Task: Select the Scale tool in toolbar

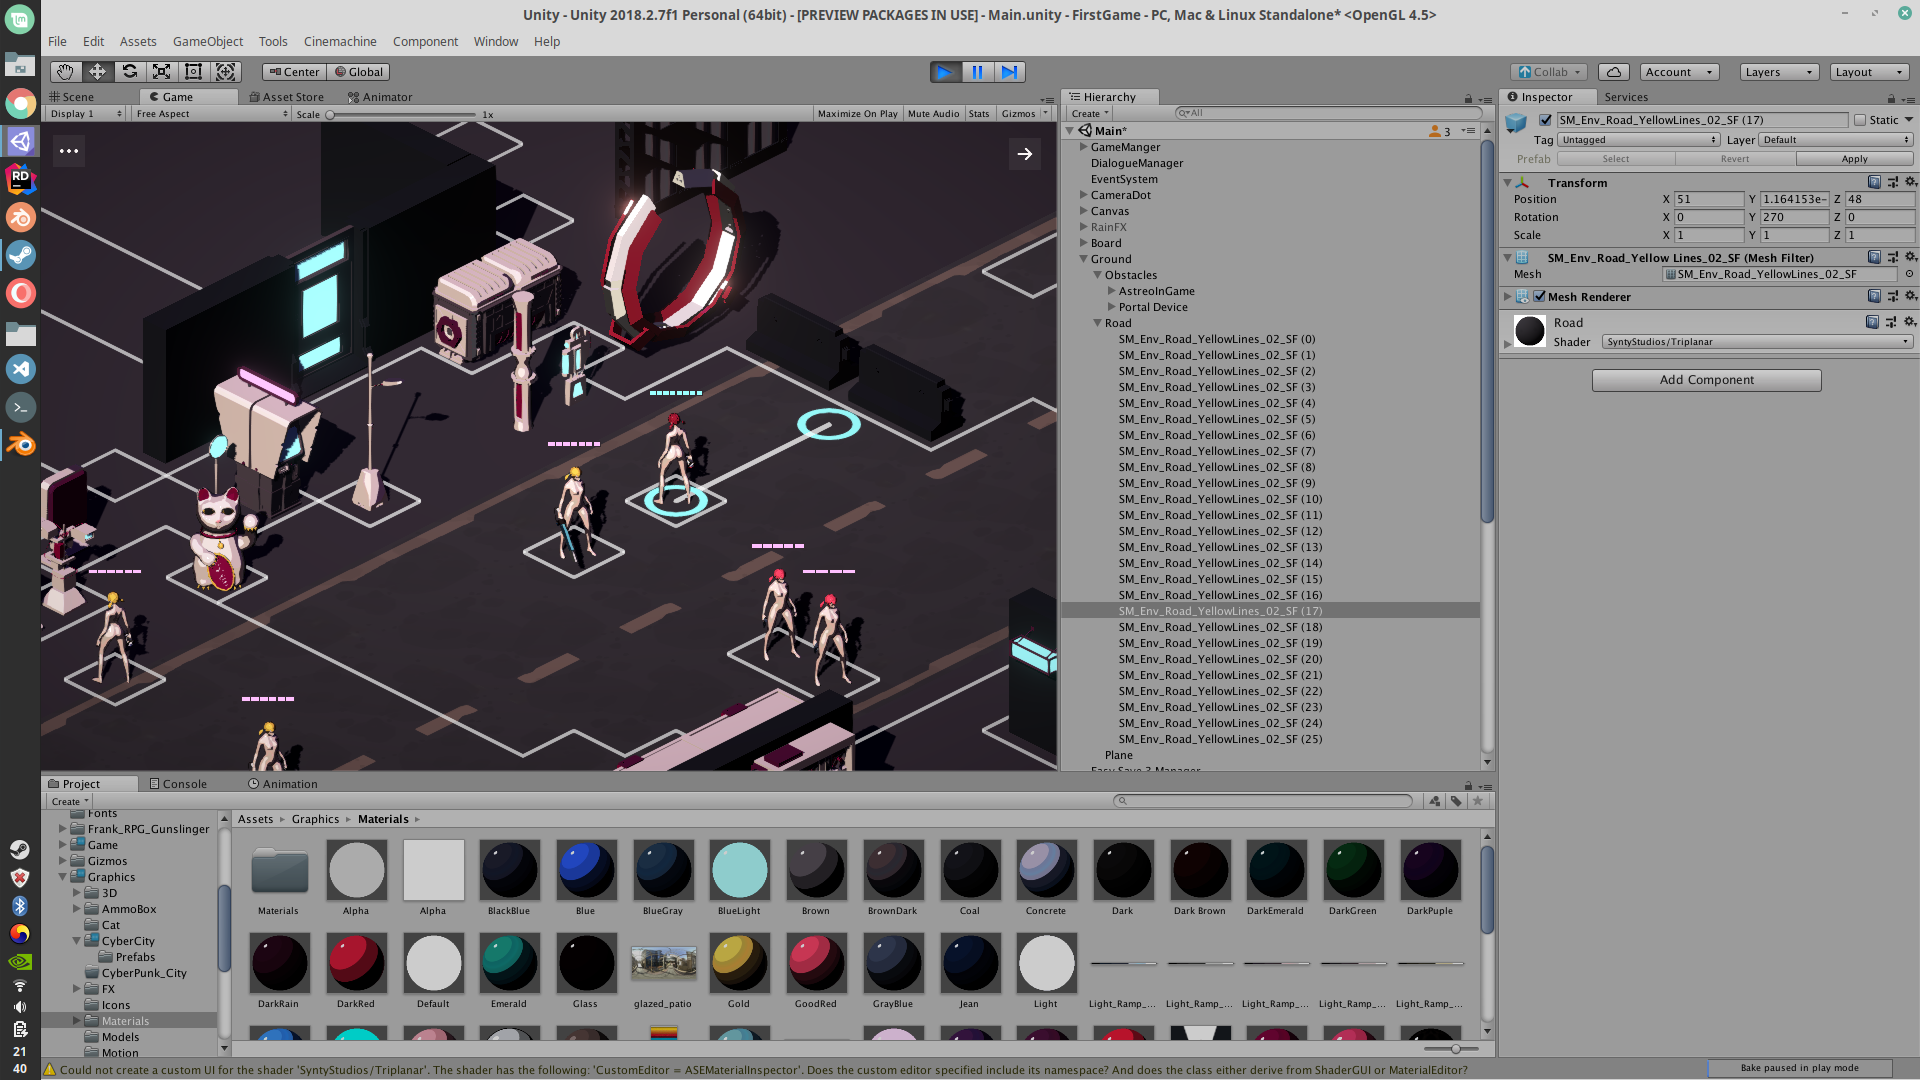Action: [161, 72]
